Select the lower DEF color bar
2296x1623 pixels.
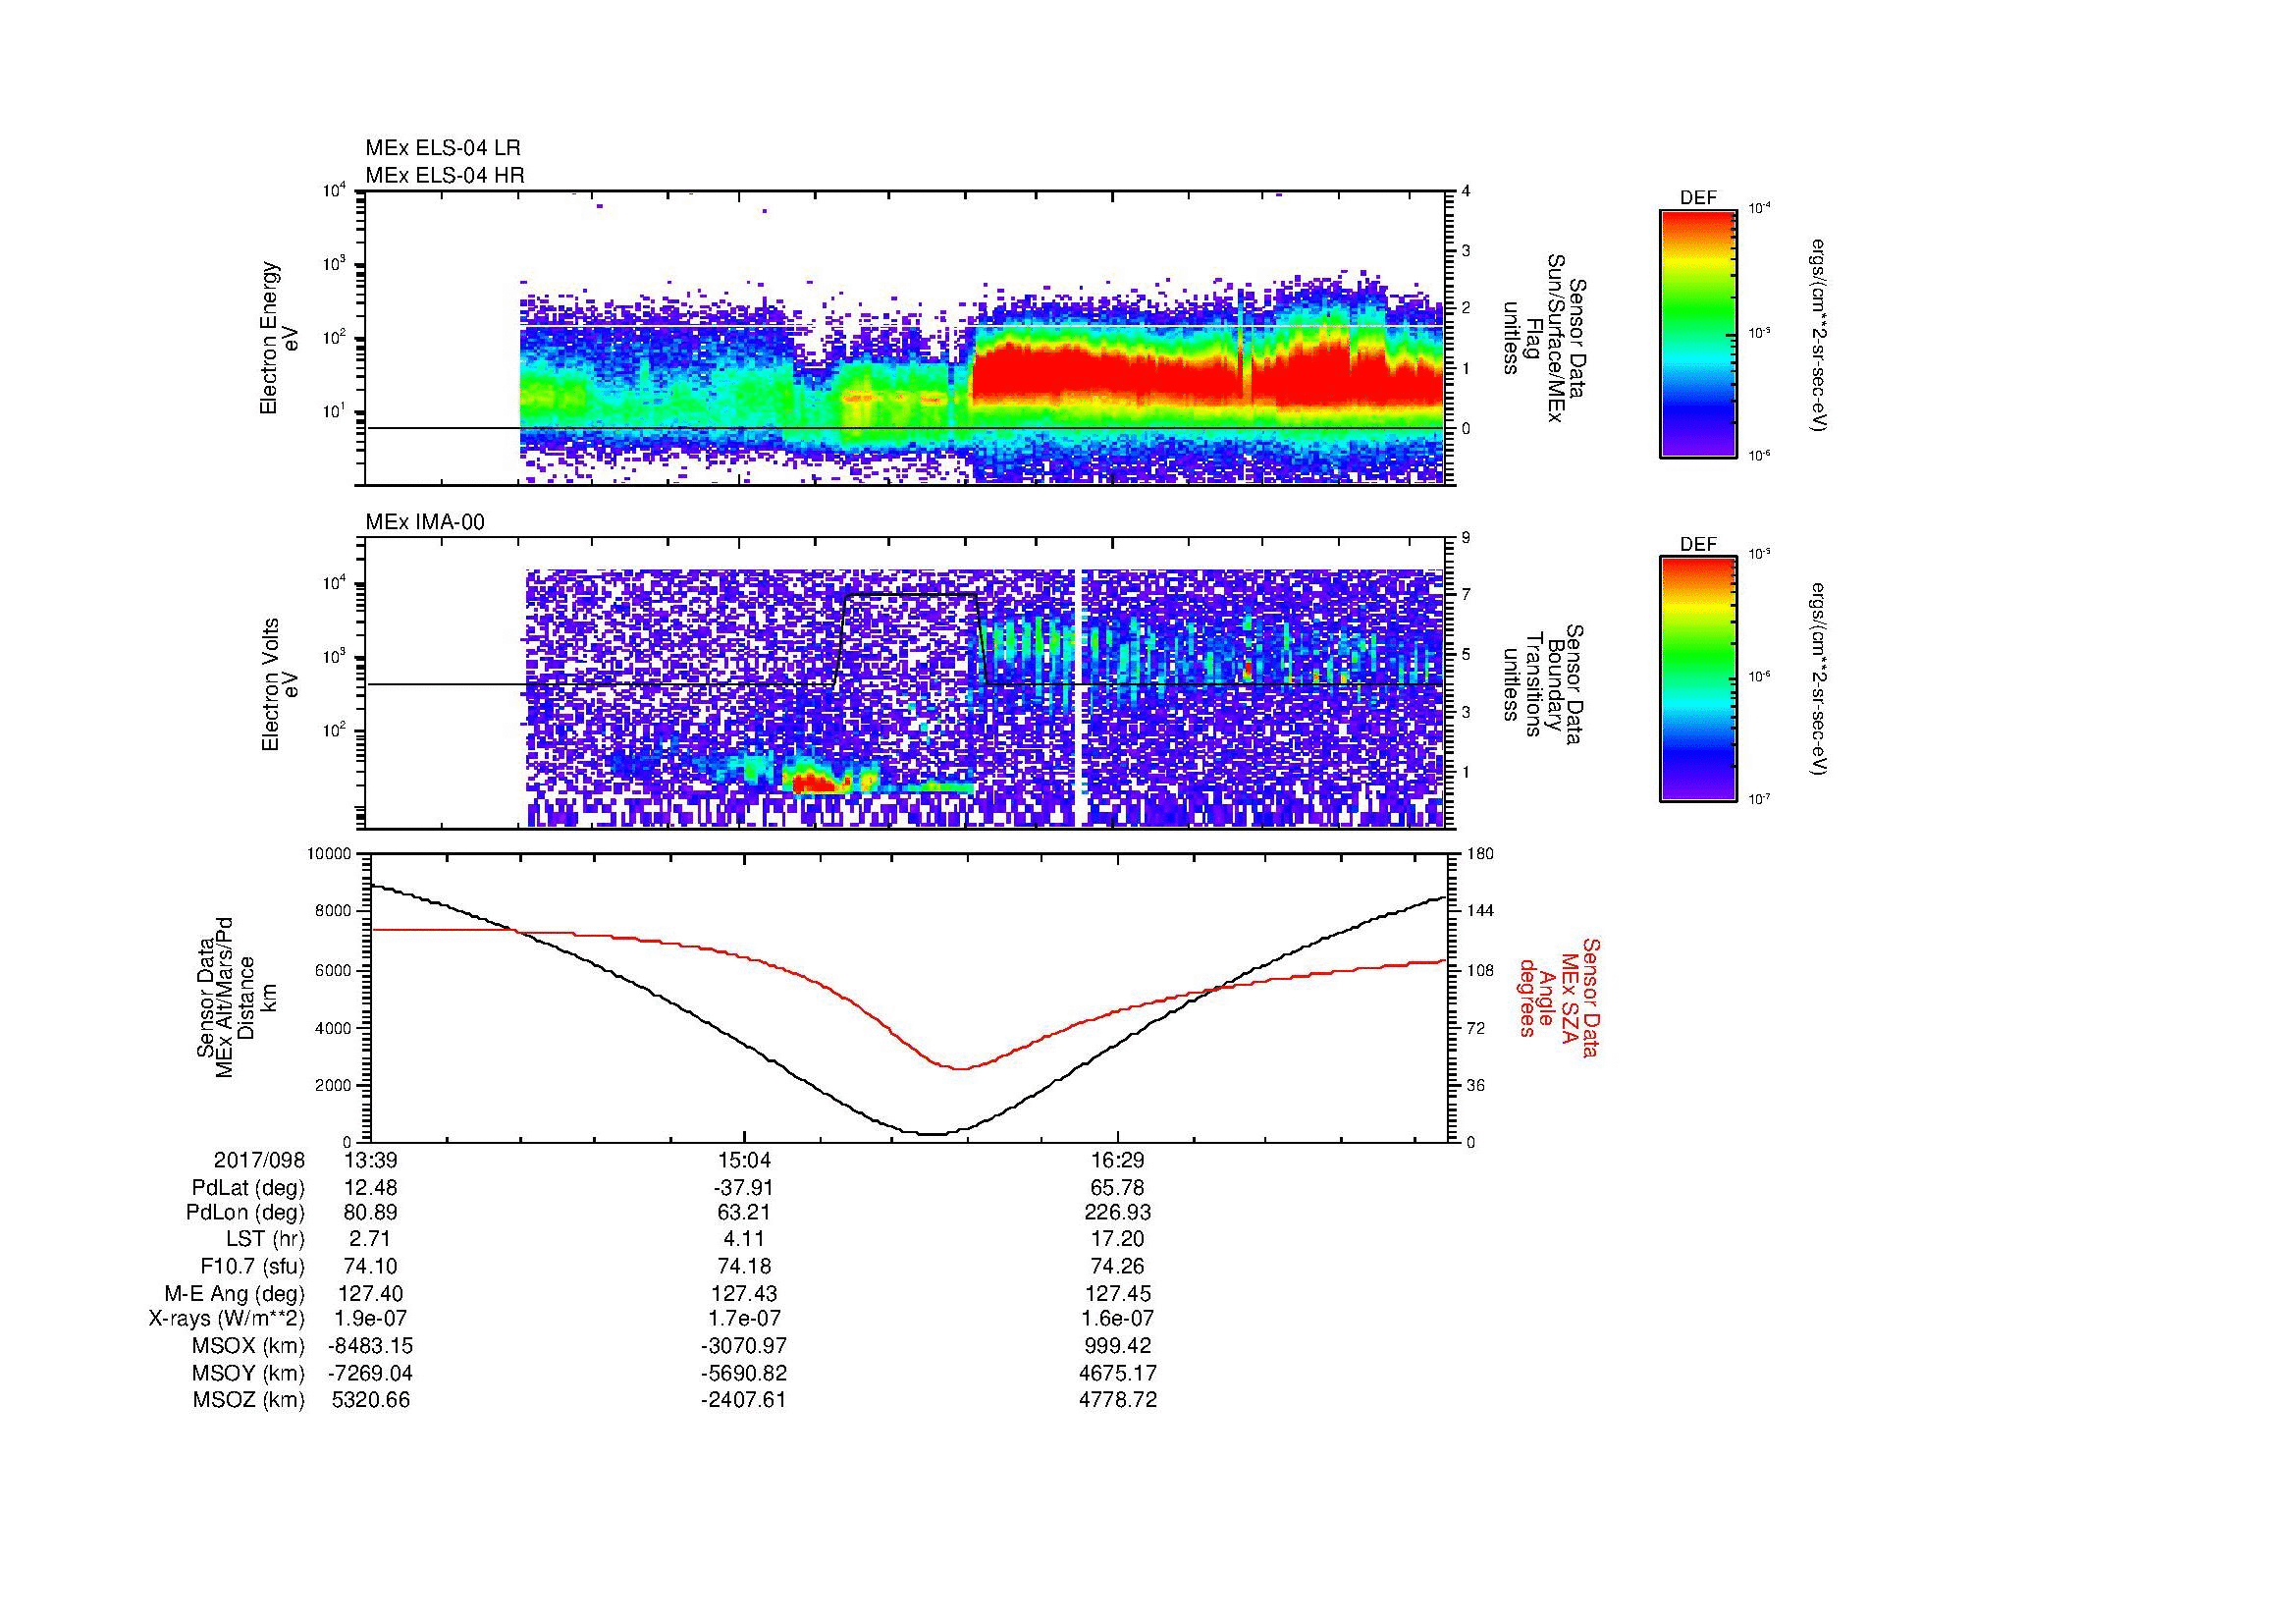[1698, 679]
